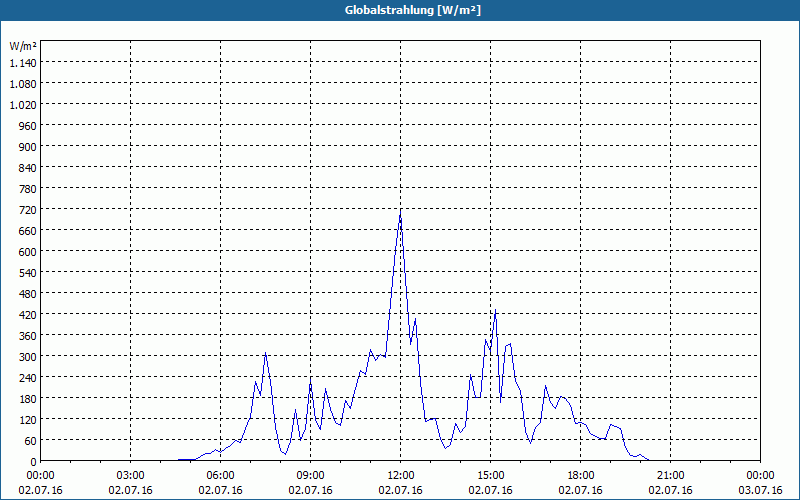Click the 240 y-axis label
This screenshot has height=500, width=800.
point(28,378)
